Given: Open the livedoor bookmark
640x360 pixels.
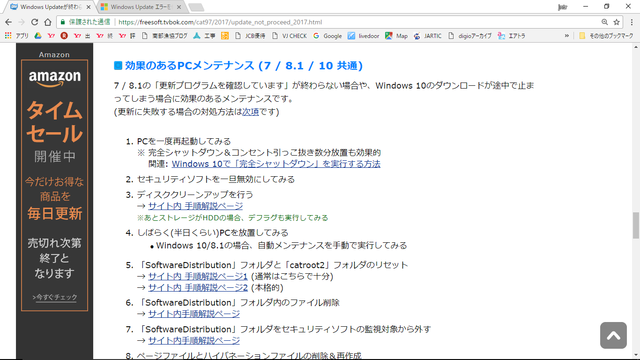Looking at the screenshot, I should (363, 36).
